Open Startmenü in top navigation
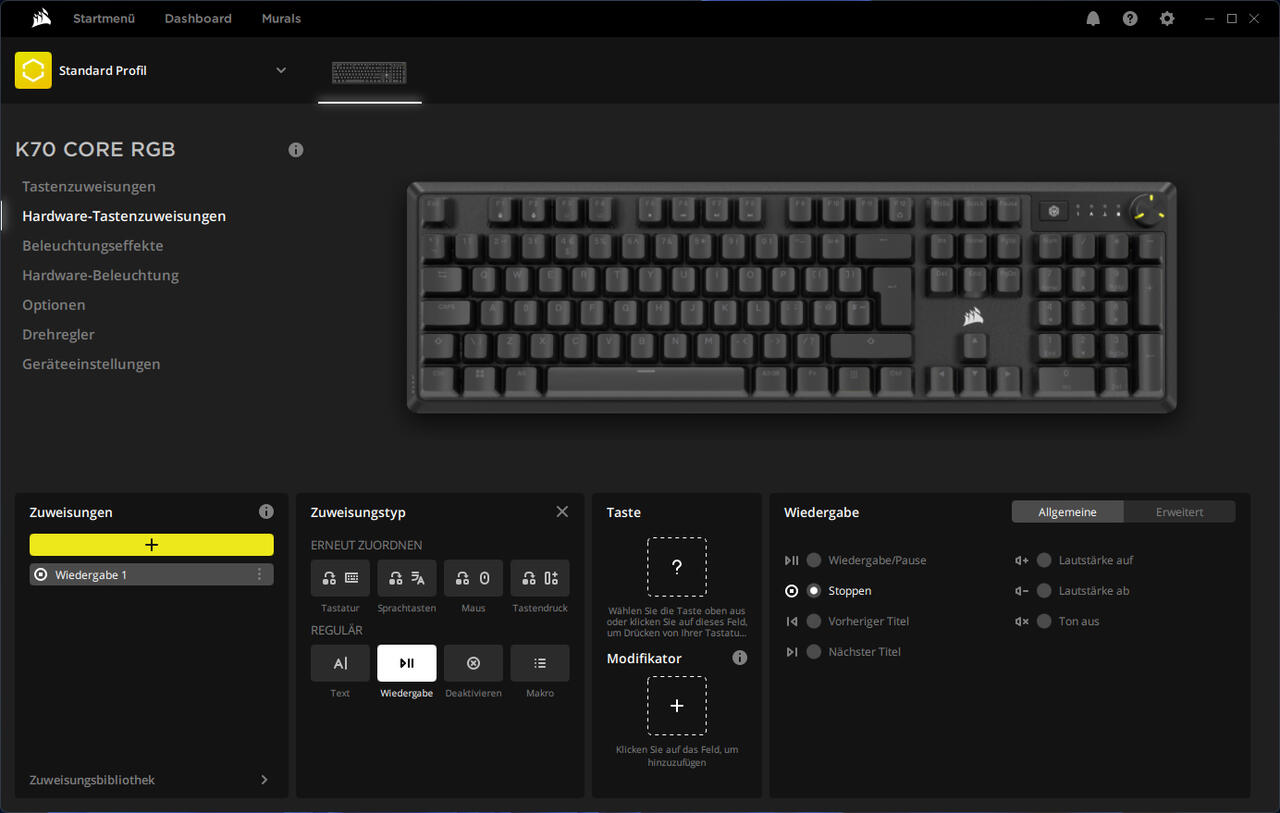1280x813 pixels. [x=104, y=18]
